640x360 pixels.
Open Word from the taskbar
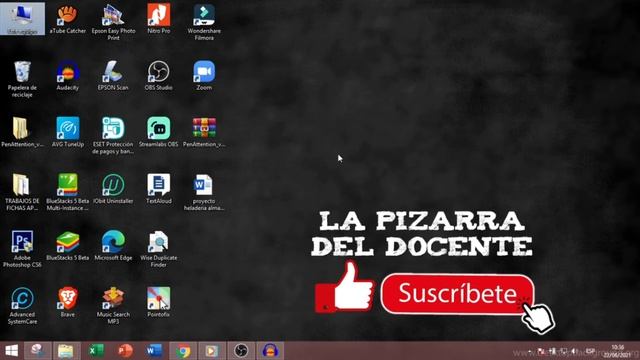[x=154, y=351]
